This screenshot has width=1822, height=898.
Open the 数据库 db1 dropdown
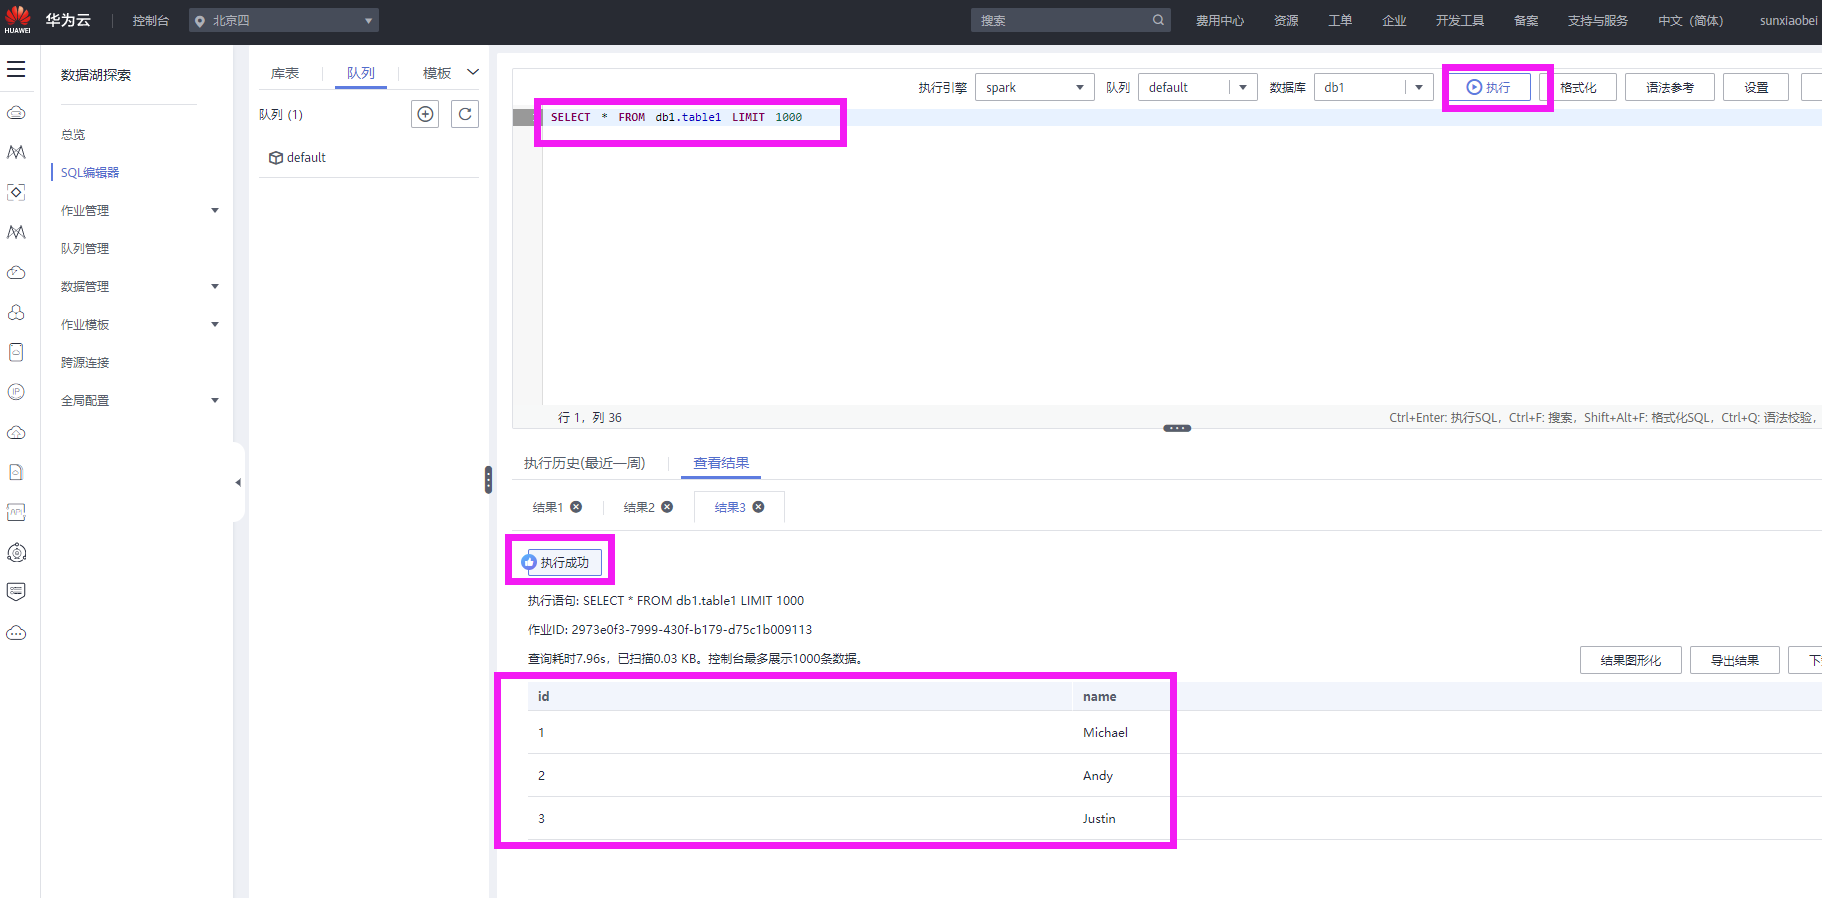[x=1373, y=87]
